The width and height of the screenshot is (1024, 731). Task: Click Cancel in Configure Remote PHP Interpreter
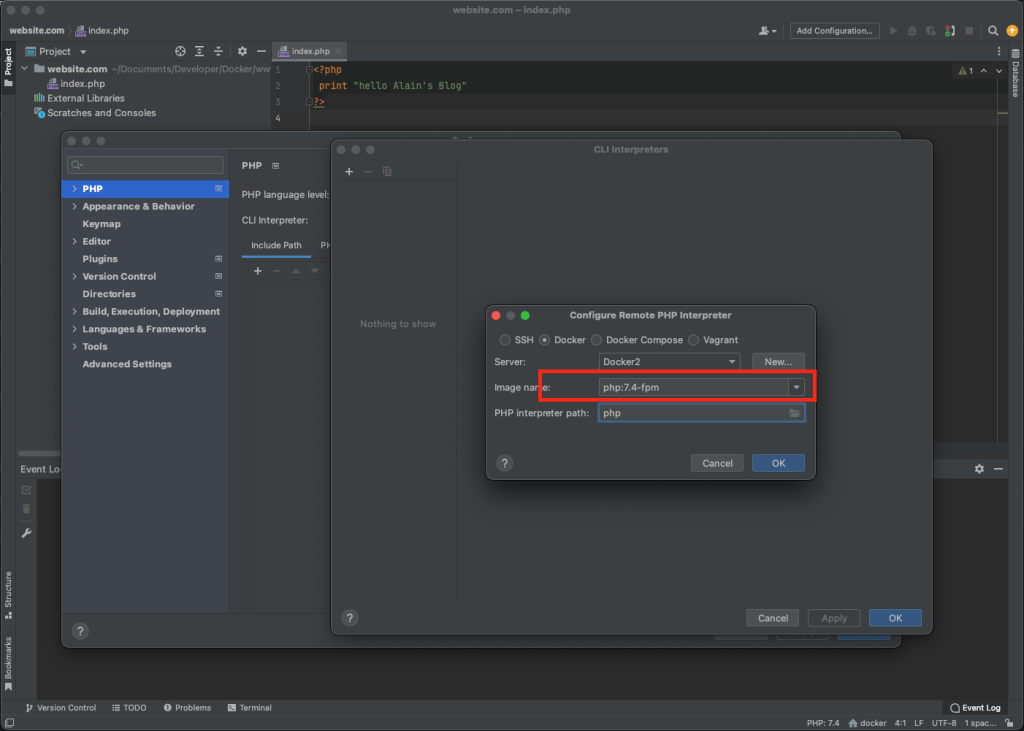tap(717, 463)
